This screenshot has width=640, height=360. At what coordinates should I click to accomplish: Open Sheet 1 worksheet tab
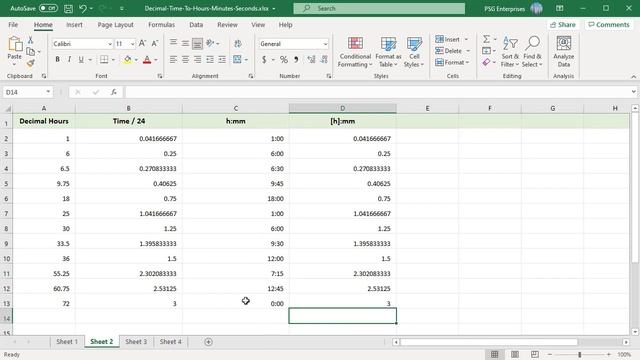tap(67, 342)
